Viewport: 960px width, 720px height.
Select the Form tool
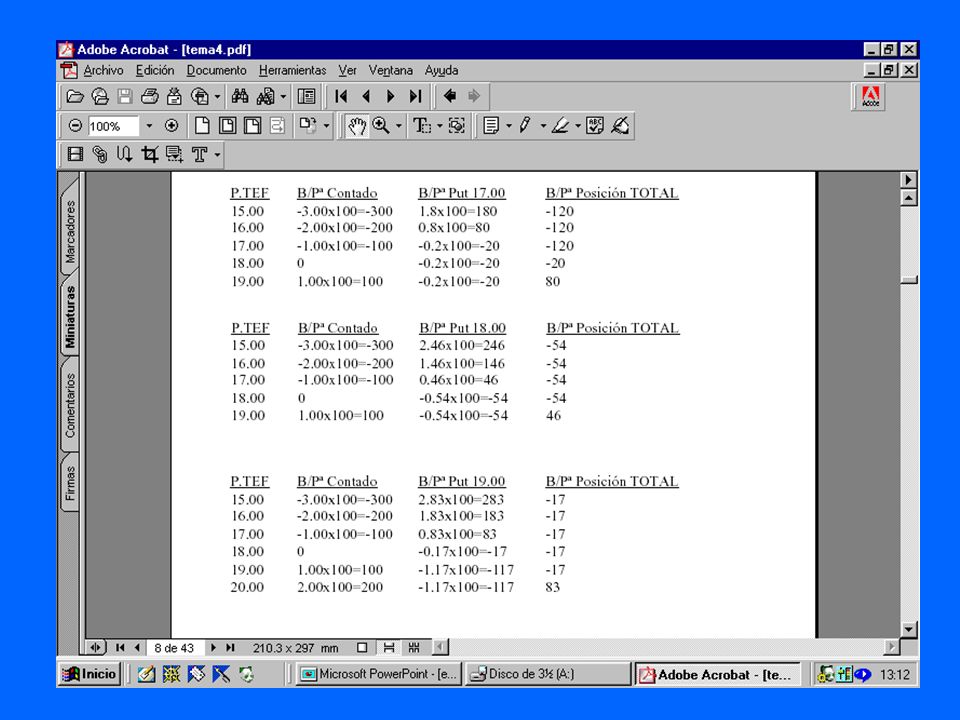click(174, 154)
